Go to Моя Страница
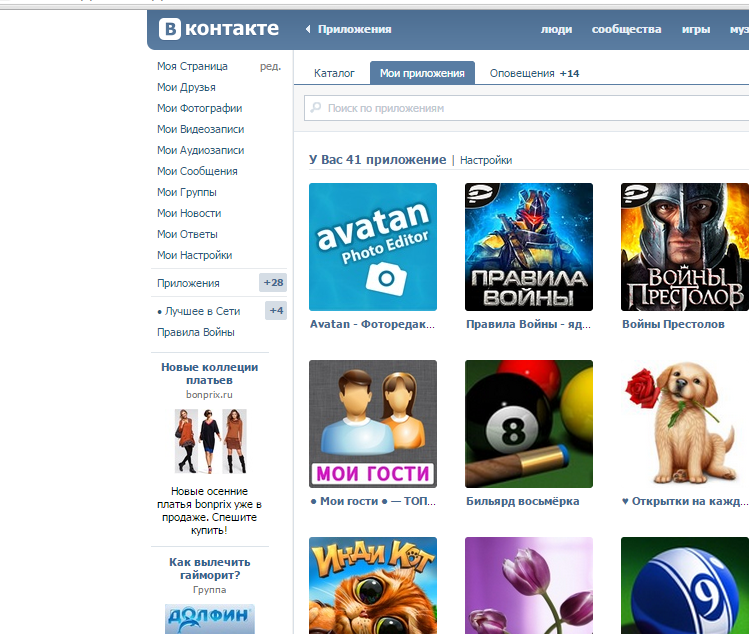The height and width of the screenshot is (634, 749). (192, 66)
